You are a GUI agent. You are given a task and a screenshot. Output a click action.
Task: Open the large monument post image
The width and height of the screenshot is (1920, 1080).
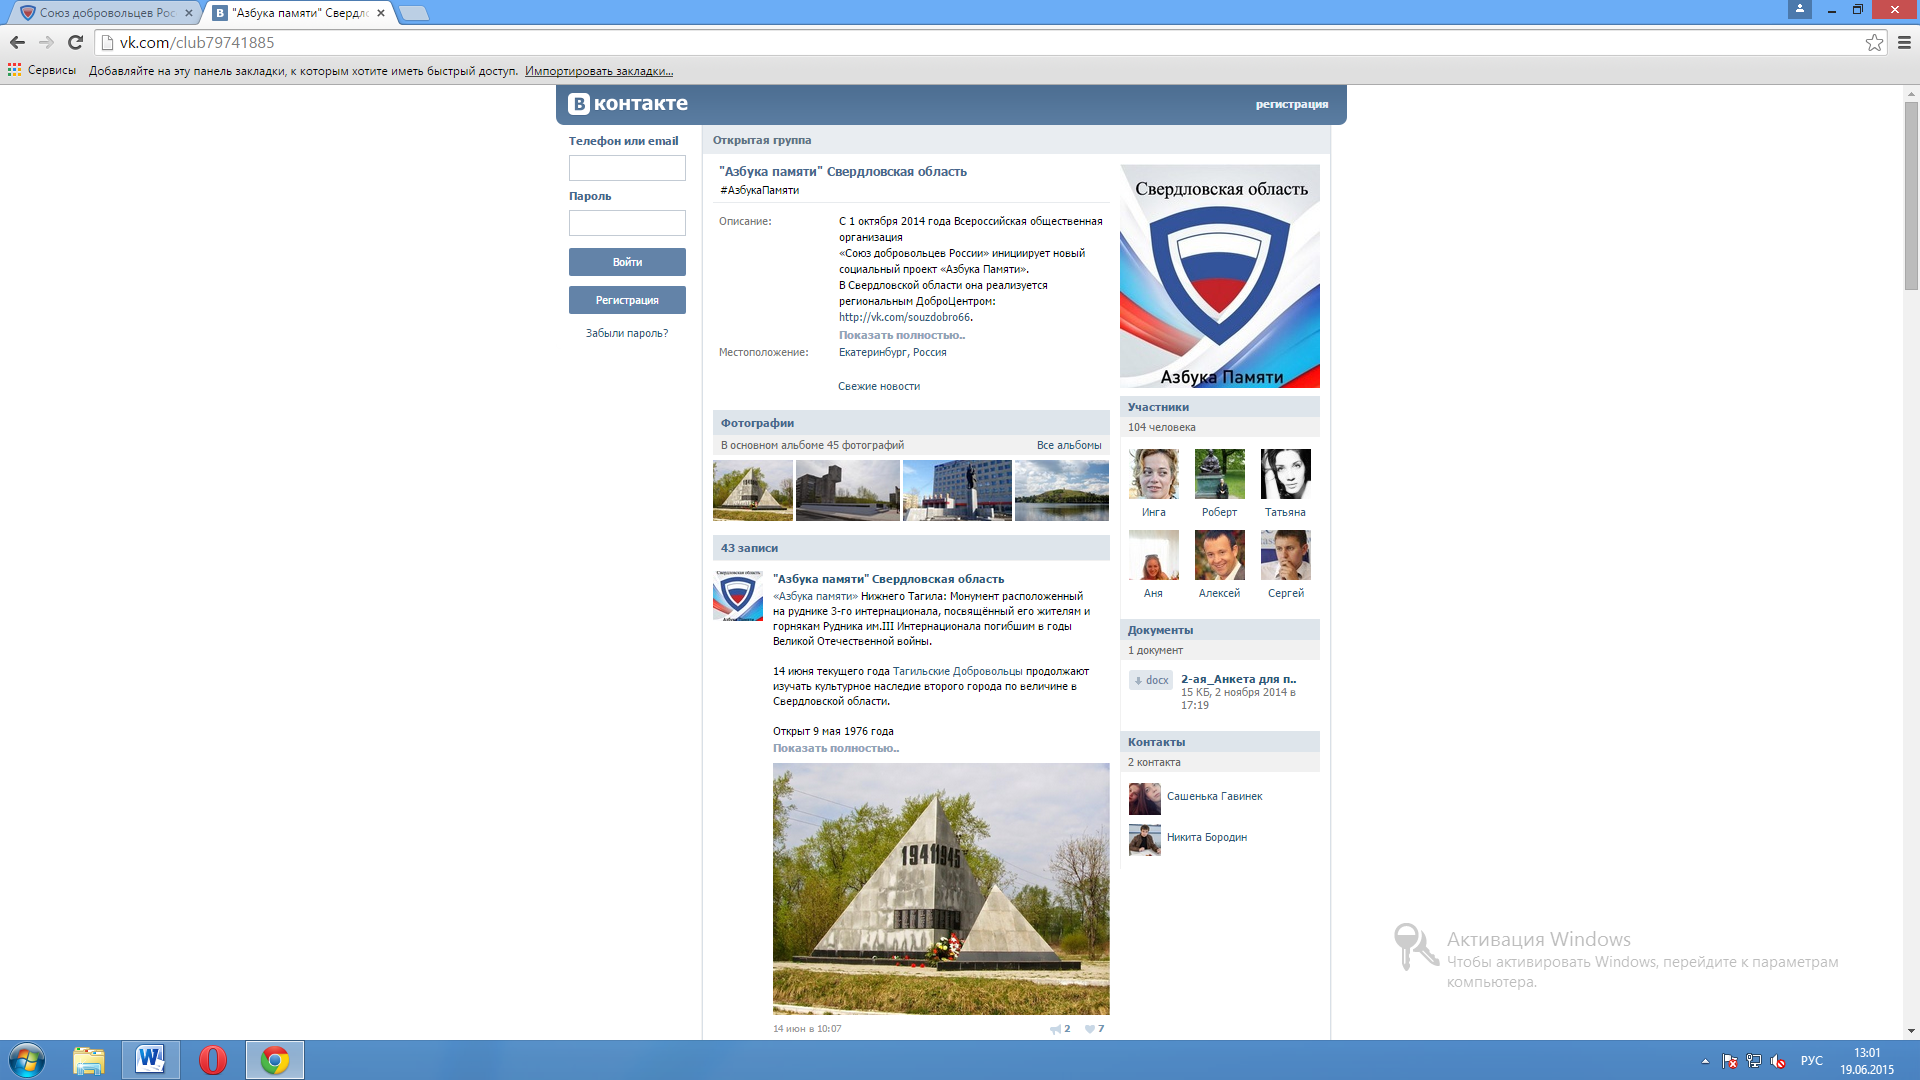pos(941,889)
